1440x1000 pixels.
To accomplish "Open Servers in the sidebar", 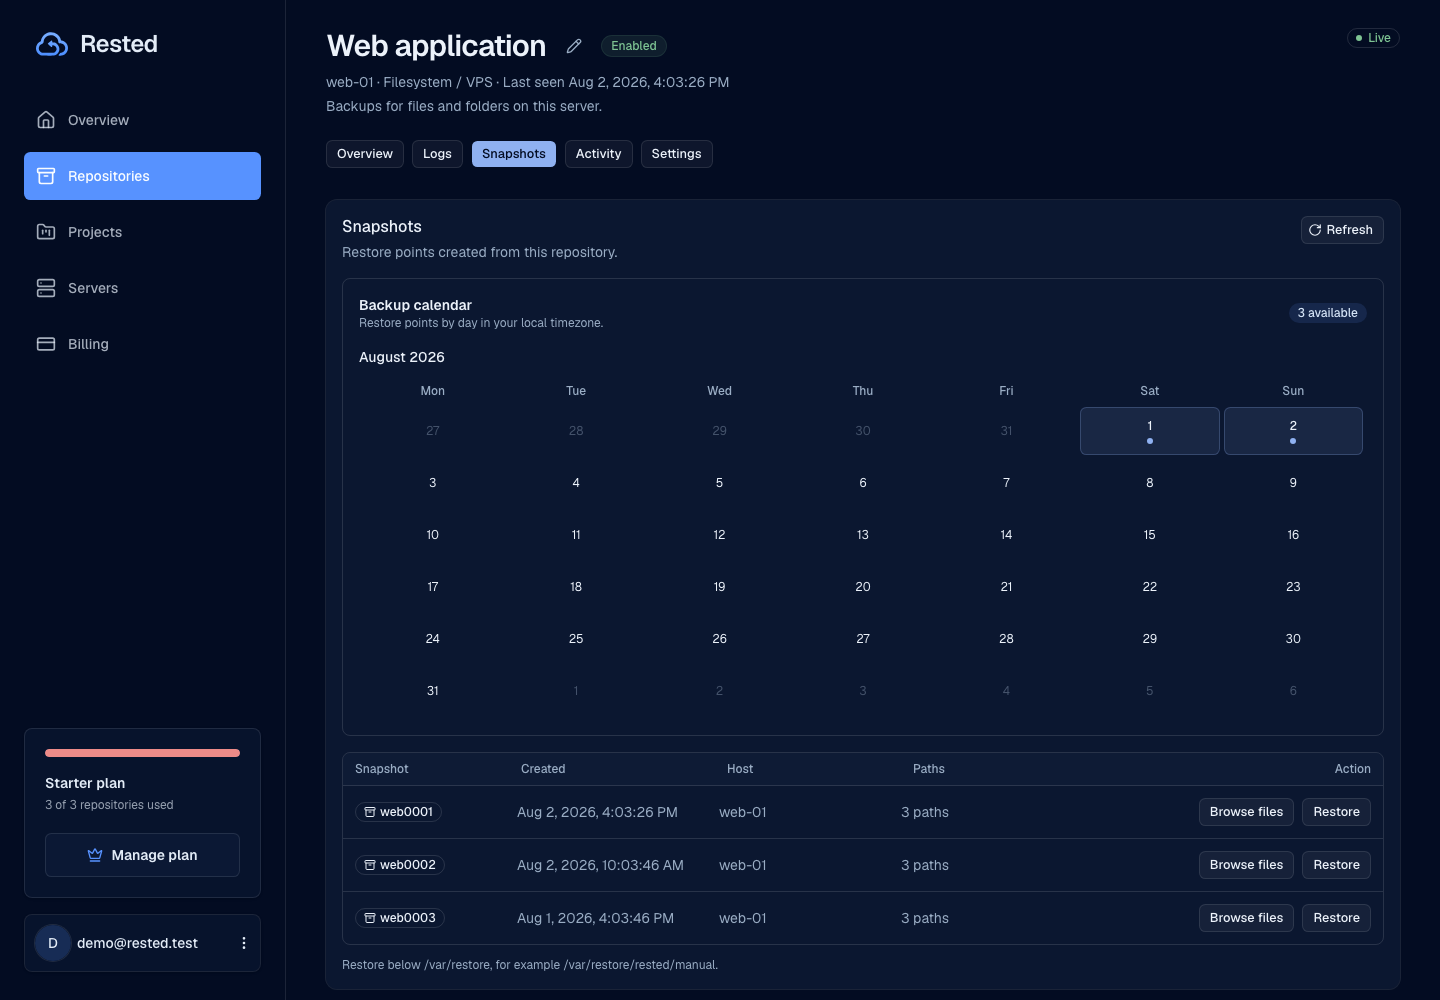I will [x=142, y=288].
